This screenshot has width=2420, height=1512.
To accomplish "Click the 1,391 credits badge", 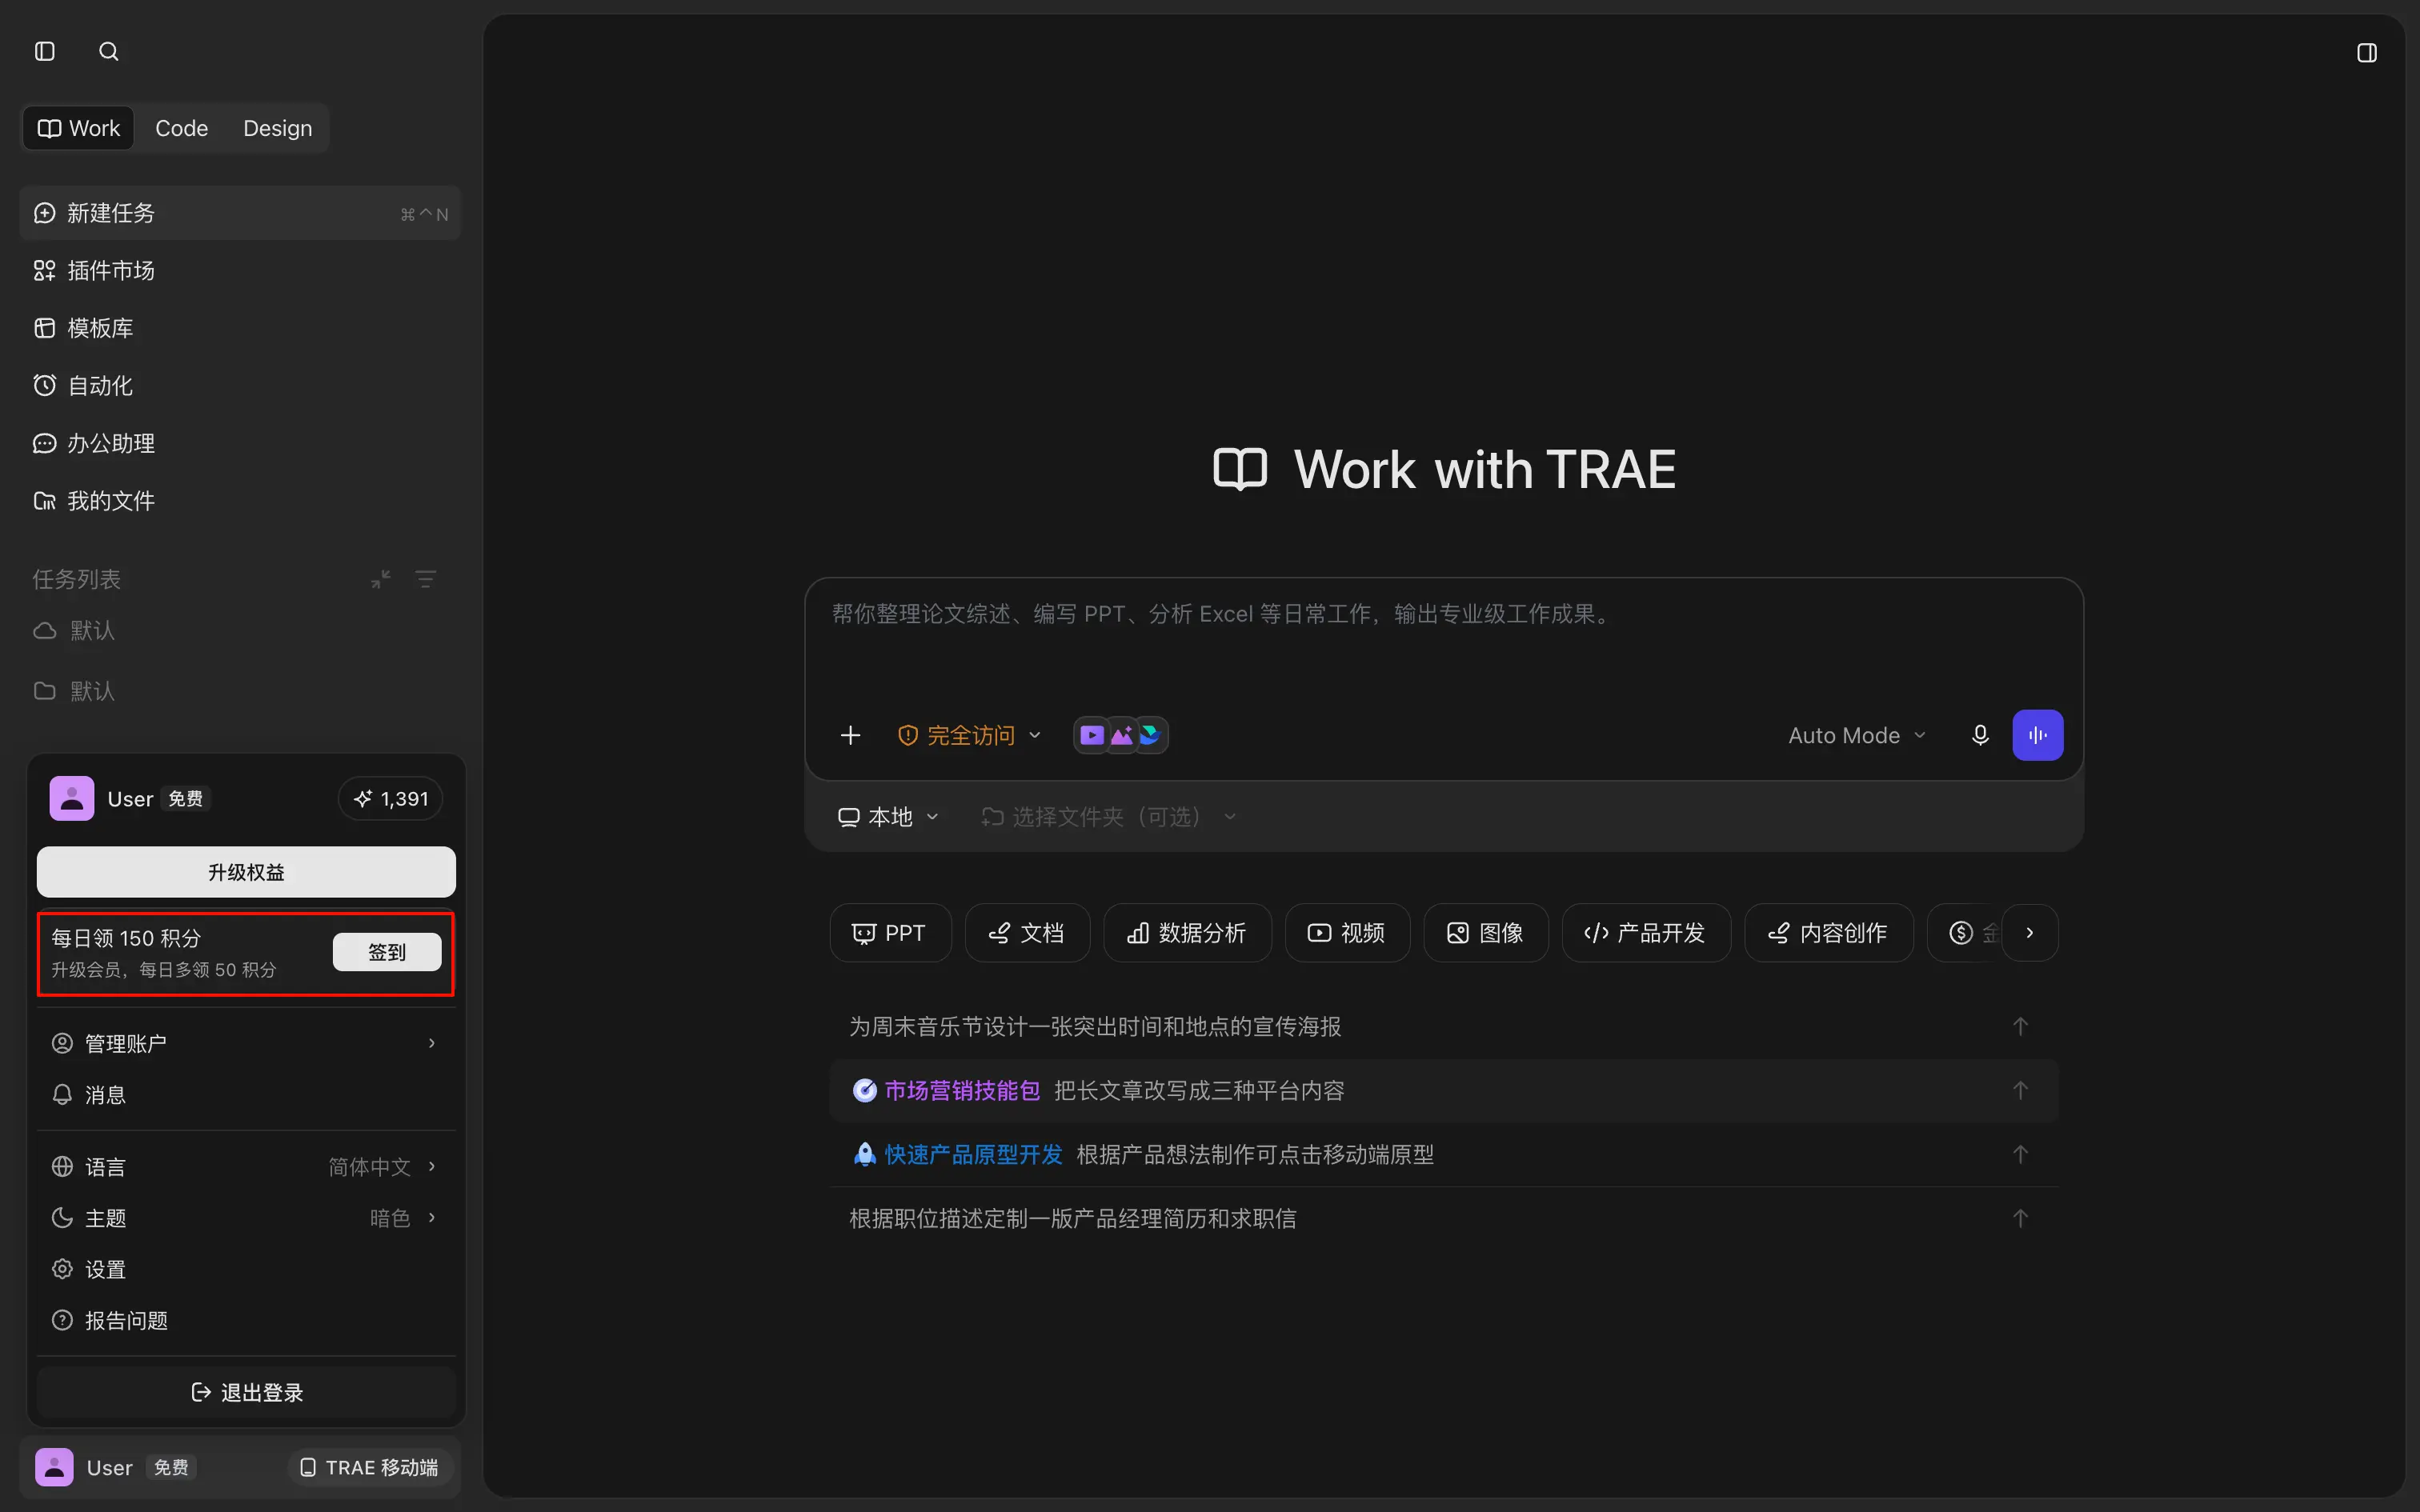I will click(391, 799).
